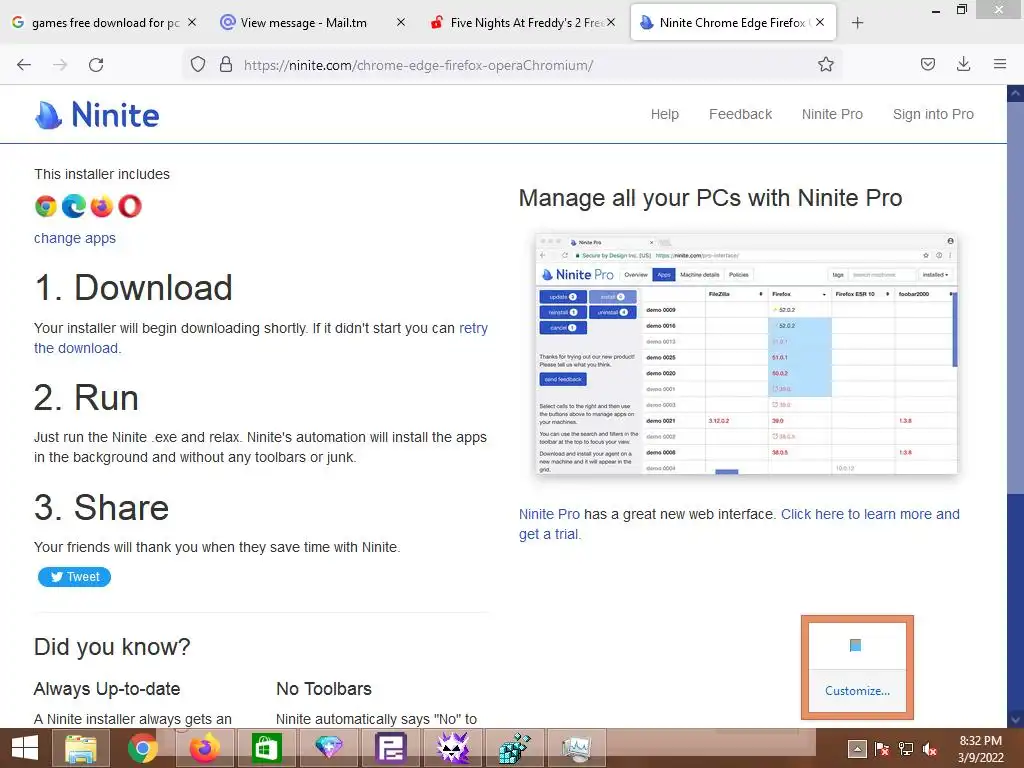Image resolution: width=1024 pixels, height=768 pixels.
Task: Click the Ninite logo
Action: [97, 115]
